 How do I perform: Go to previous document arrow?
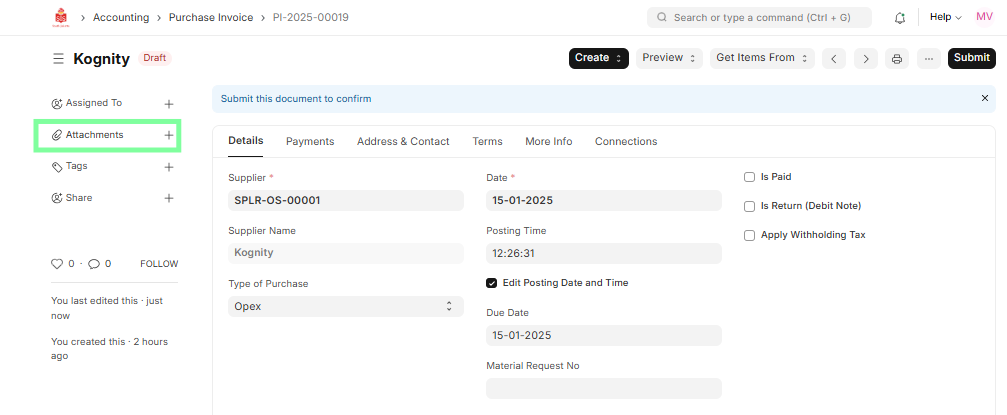coord(834,59)
